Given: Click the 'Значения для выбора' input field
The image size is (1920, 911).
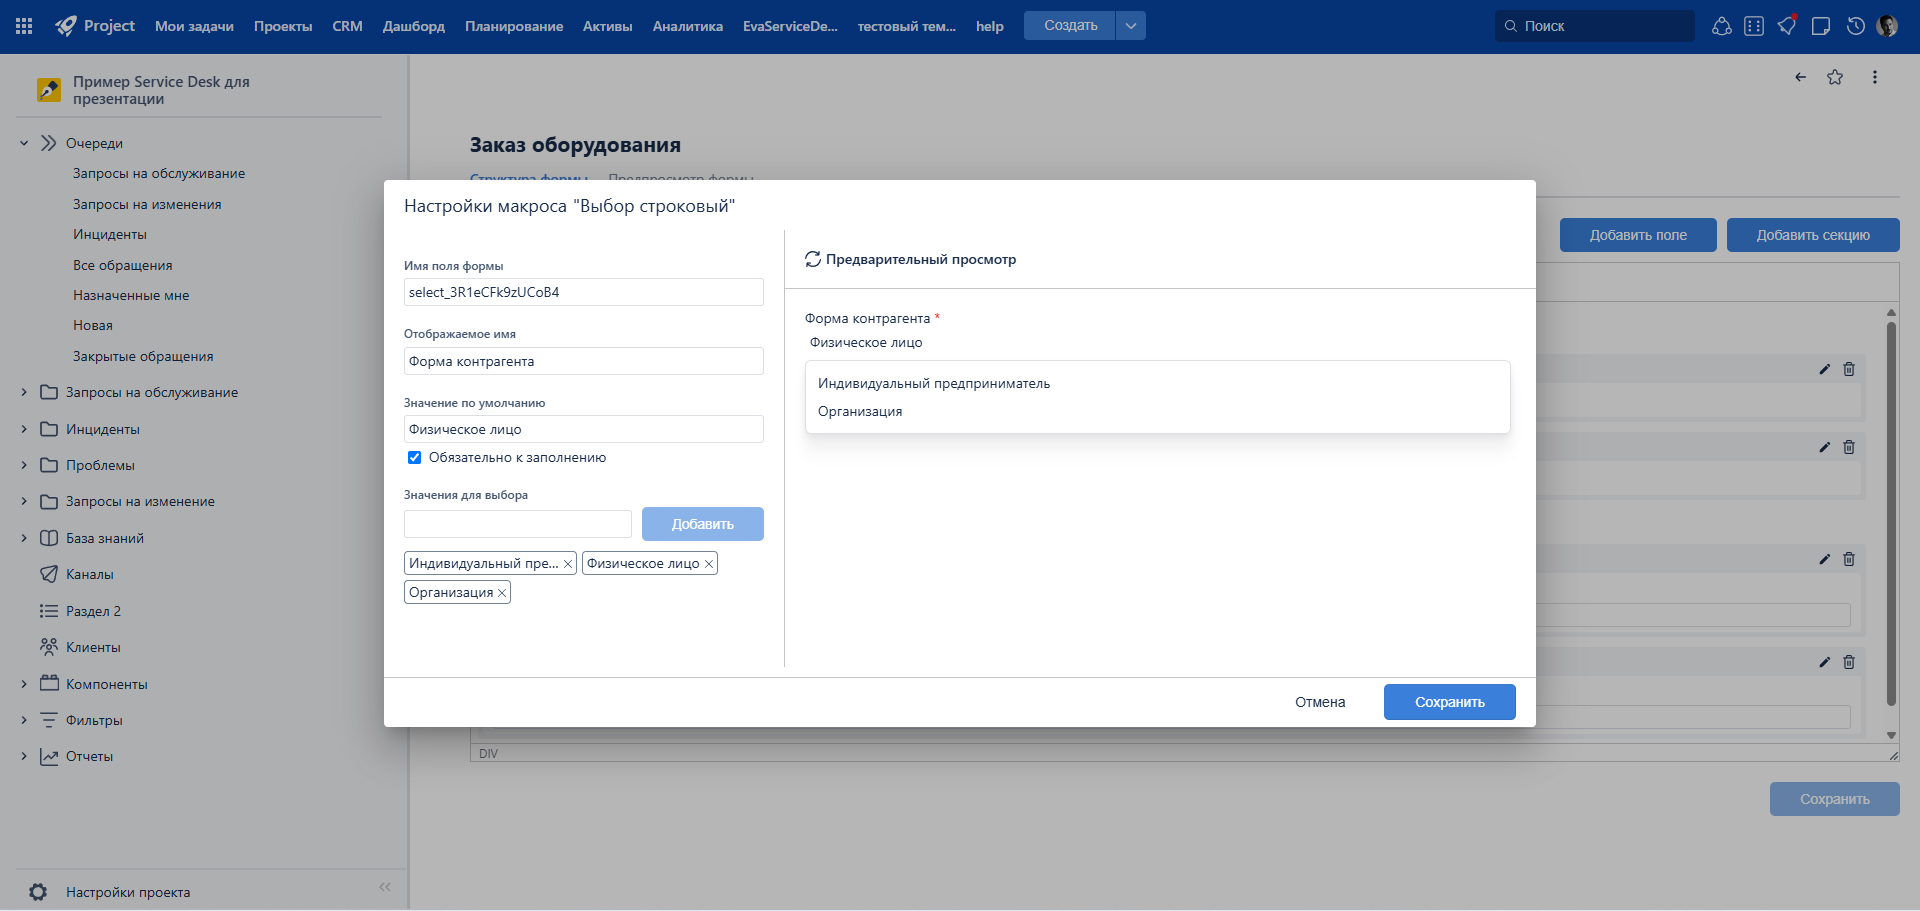Looking at the screenshot, I should [517, 524].
